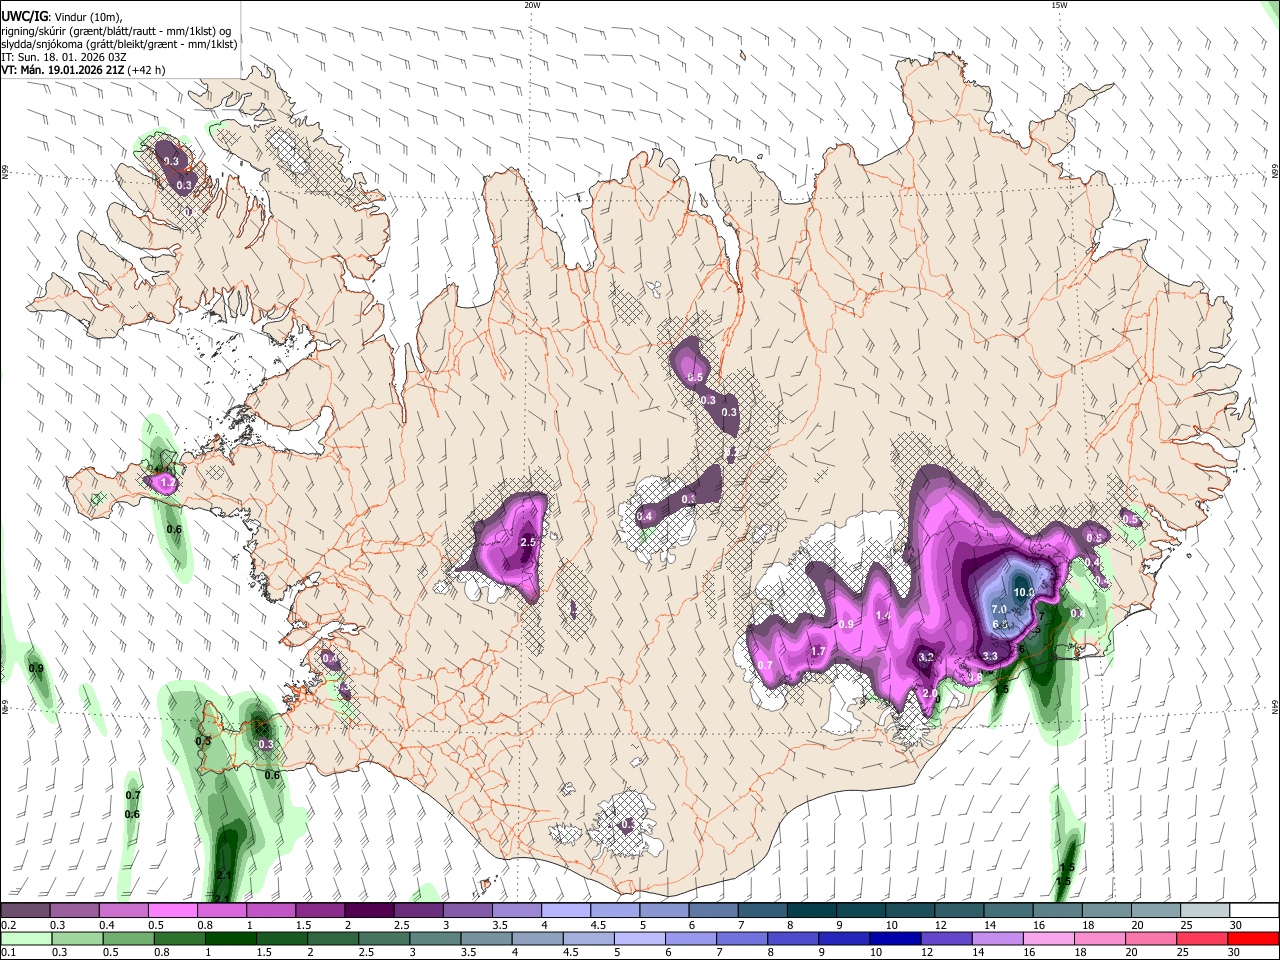Viewport: 1280px width, 960px height.
Task: Pick the darkest green 1 rain scale swatch
Action: [230, 938]
